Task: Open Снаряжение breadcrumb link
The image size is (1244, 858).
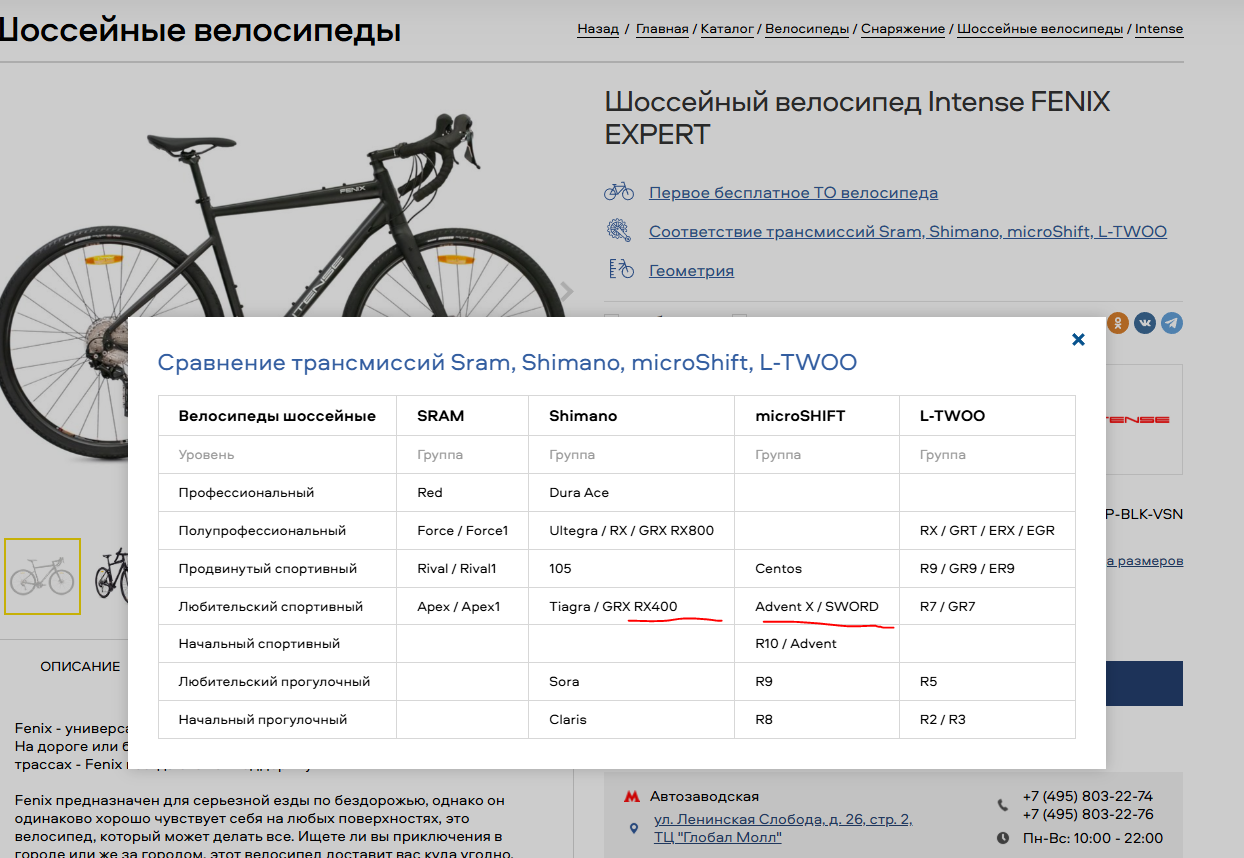Action: [x=903, y=29]
